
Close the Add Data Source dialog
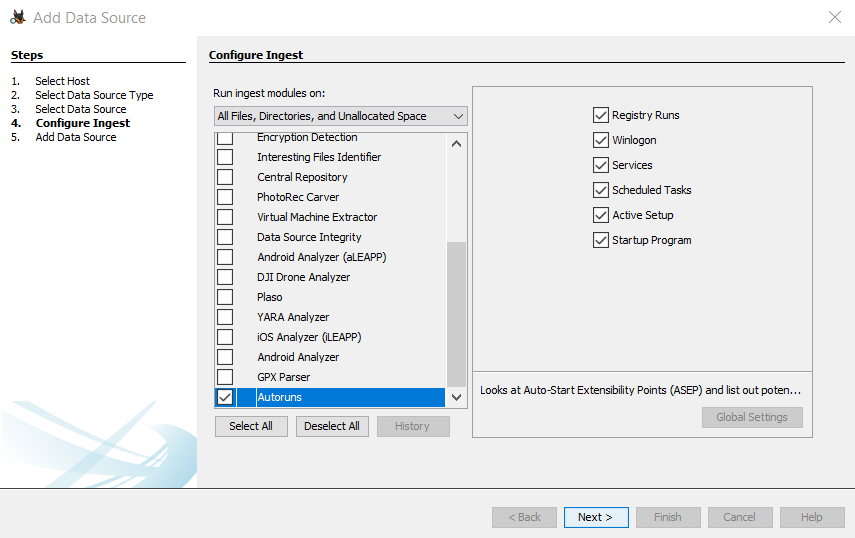[834, 17]
